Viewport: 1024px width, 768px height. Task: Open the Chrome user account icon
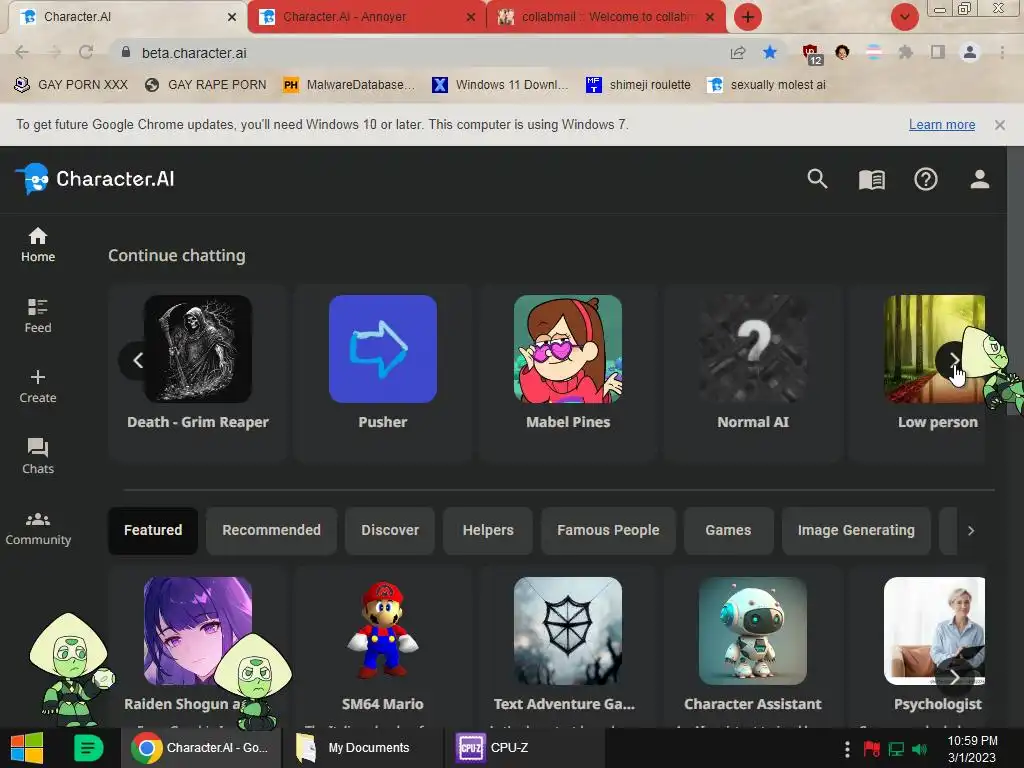pyautogui.click(x=970, y=52)
